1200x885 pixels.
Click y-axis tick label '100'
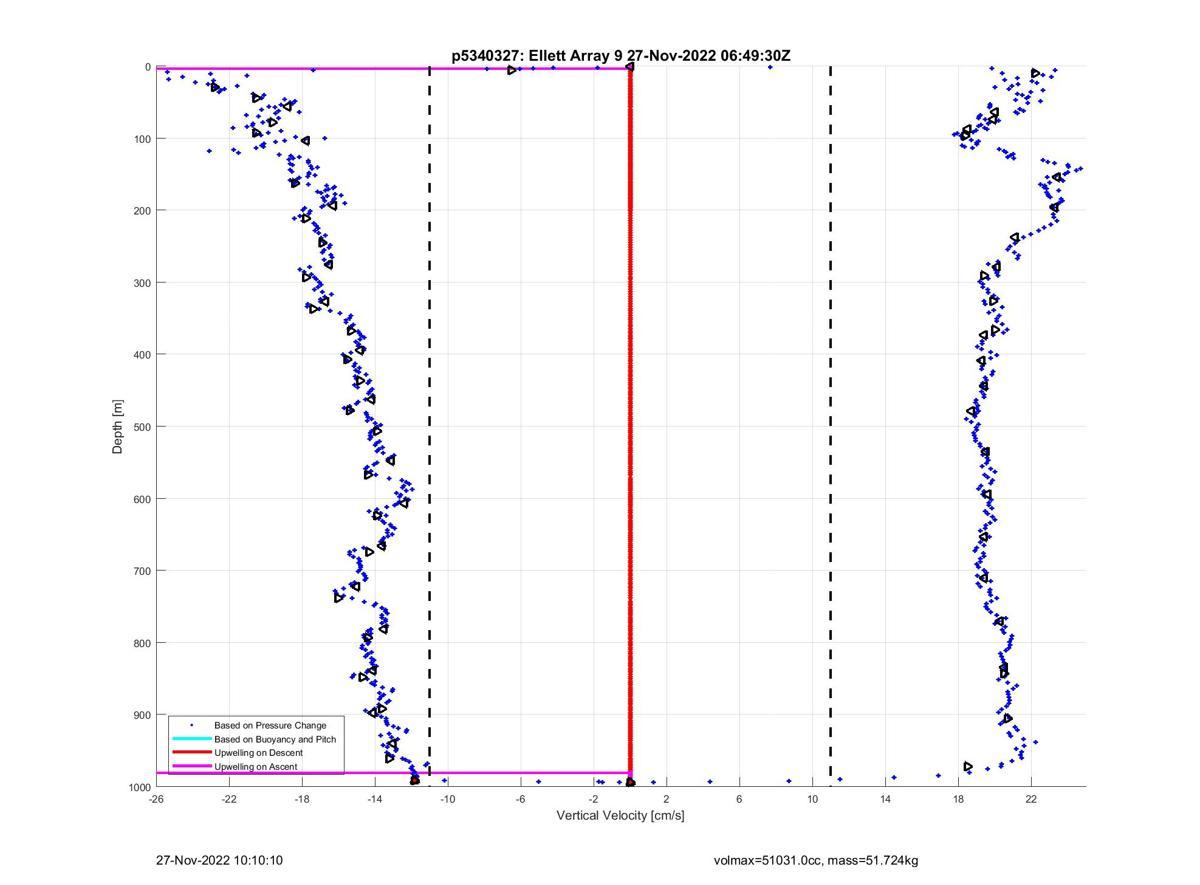142,139
